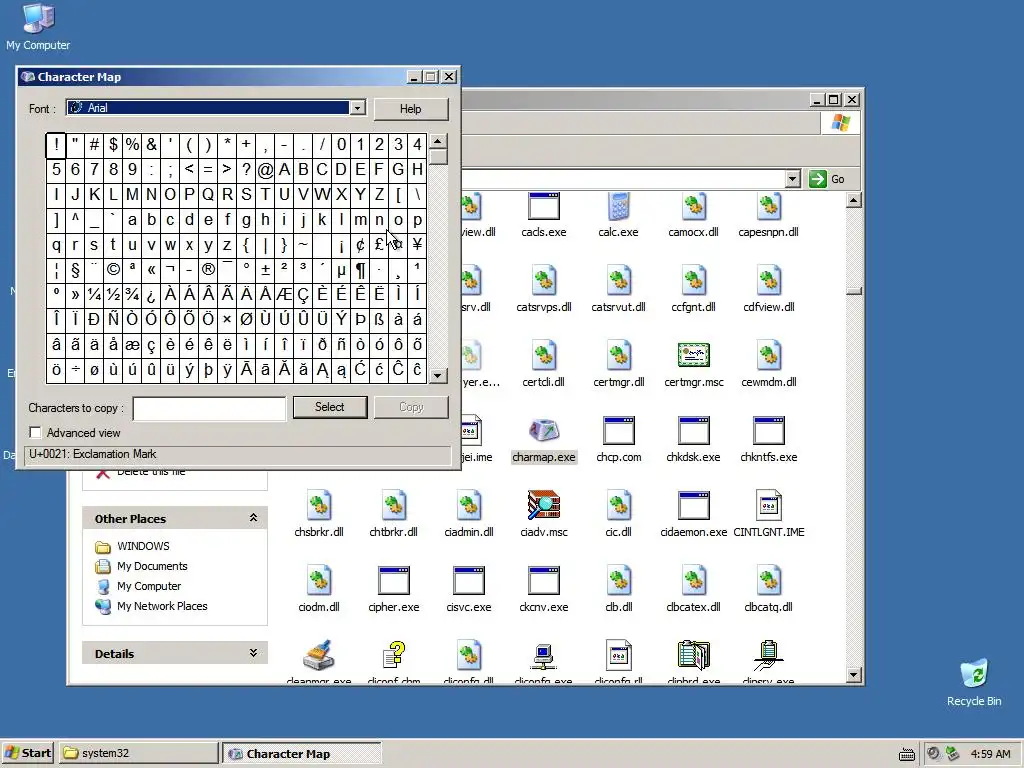Select certcli.dll file icon

coord(543,356)
